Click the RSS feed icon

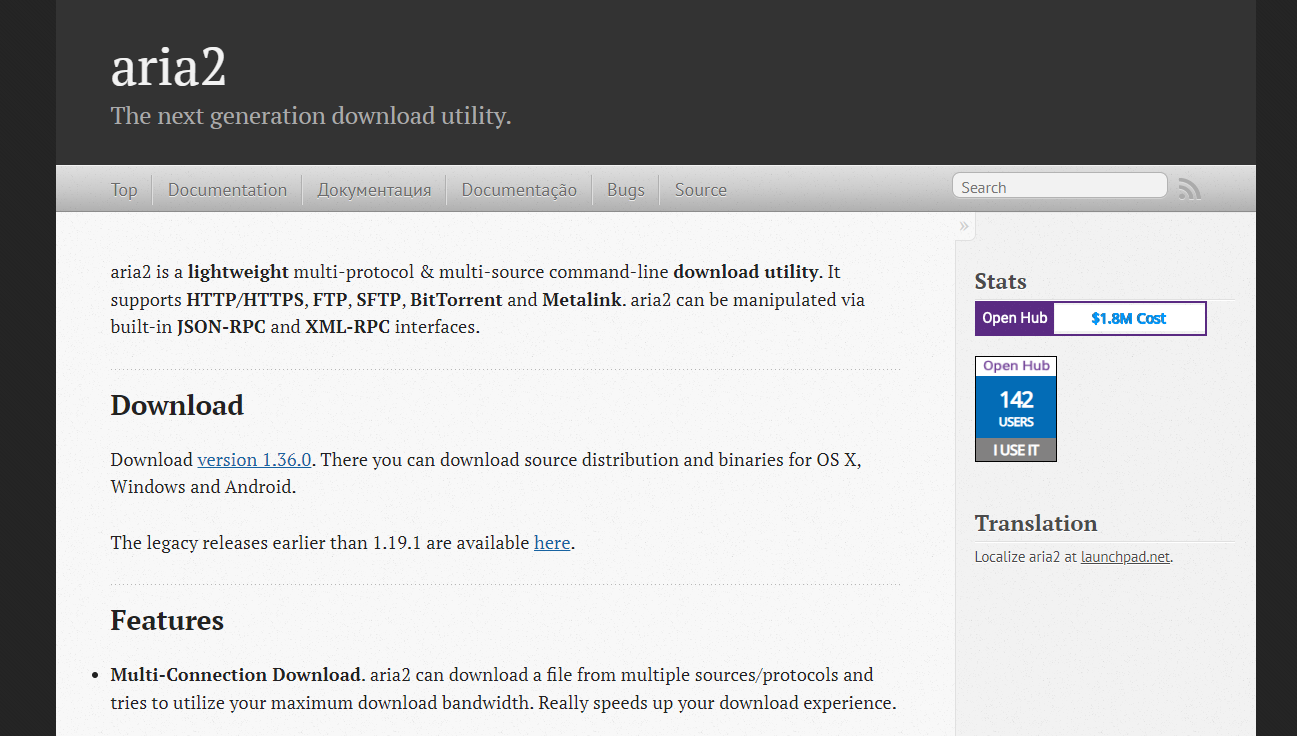click(1189, 188)
